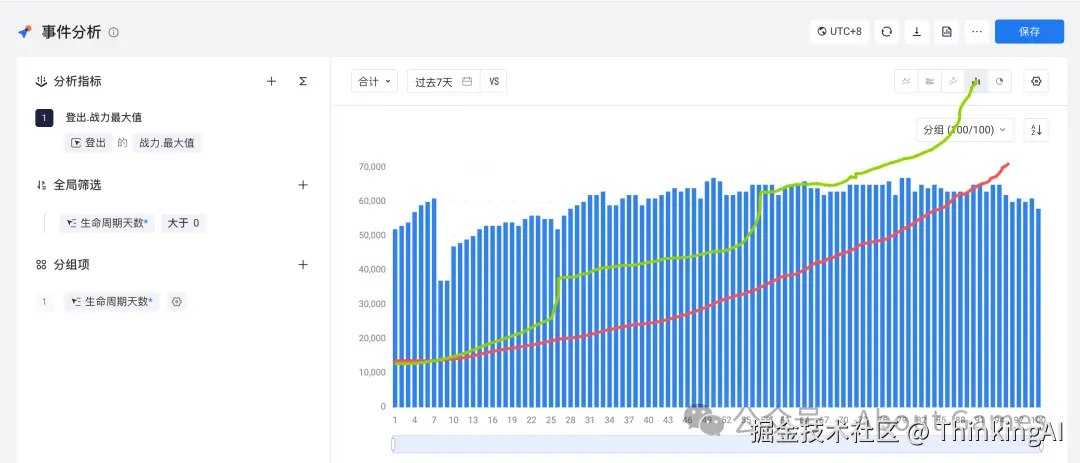Click the 70,000 y-axis label
Screen dimensions: 1080x463
click(x=373, y=167)
